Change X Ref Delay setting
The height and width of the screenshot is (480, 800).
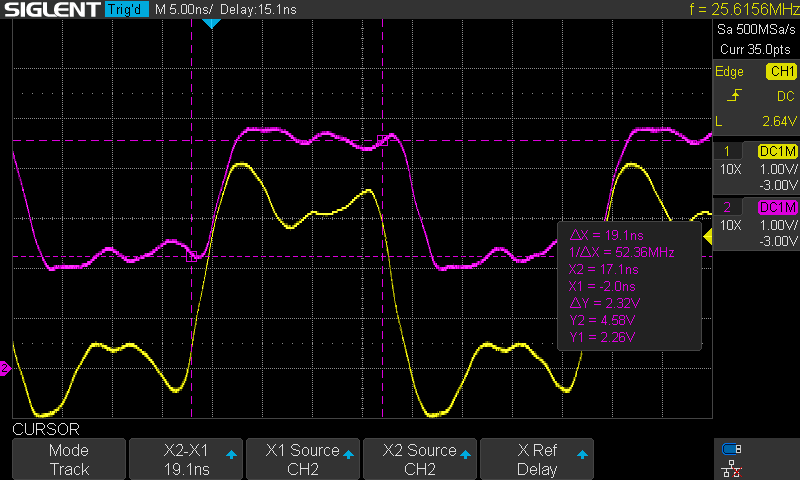coord(537,459)
